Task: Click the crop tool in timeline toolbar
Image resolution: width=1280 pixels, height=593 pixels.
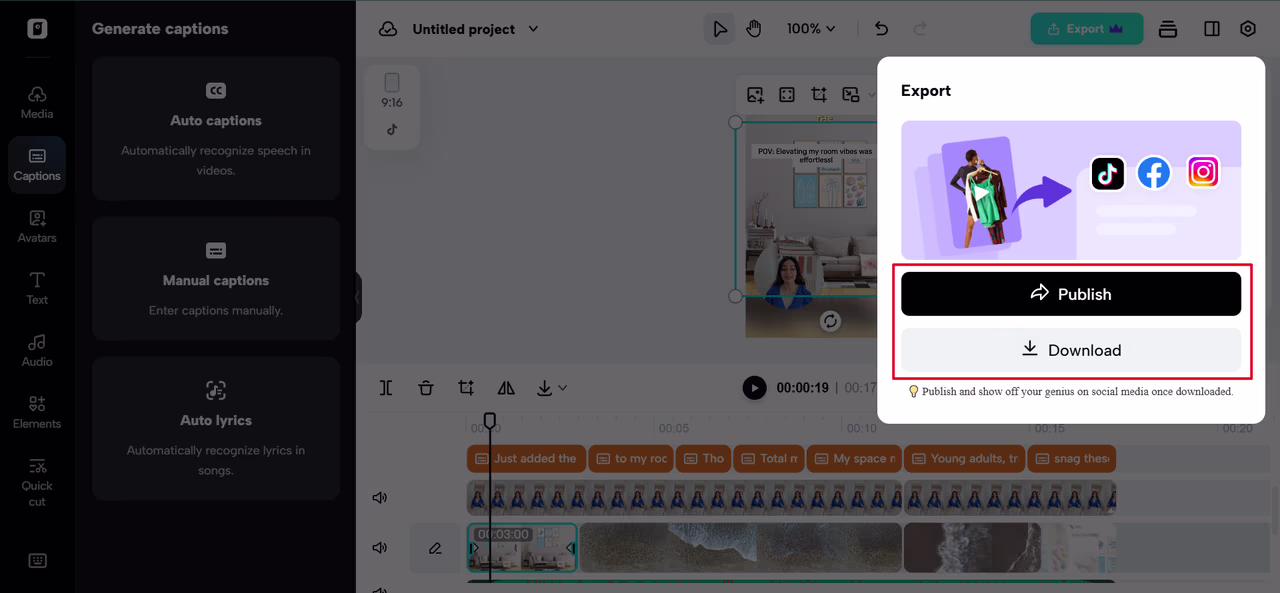Action: tap(466, 388)
